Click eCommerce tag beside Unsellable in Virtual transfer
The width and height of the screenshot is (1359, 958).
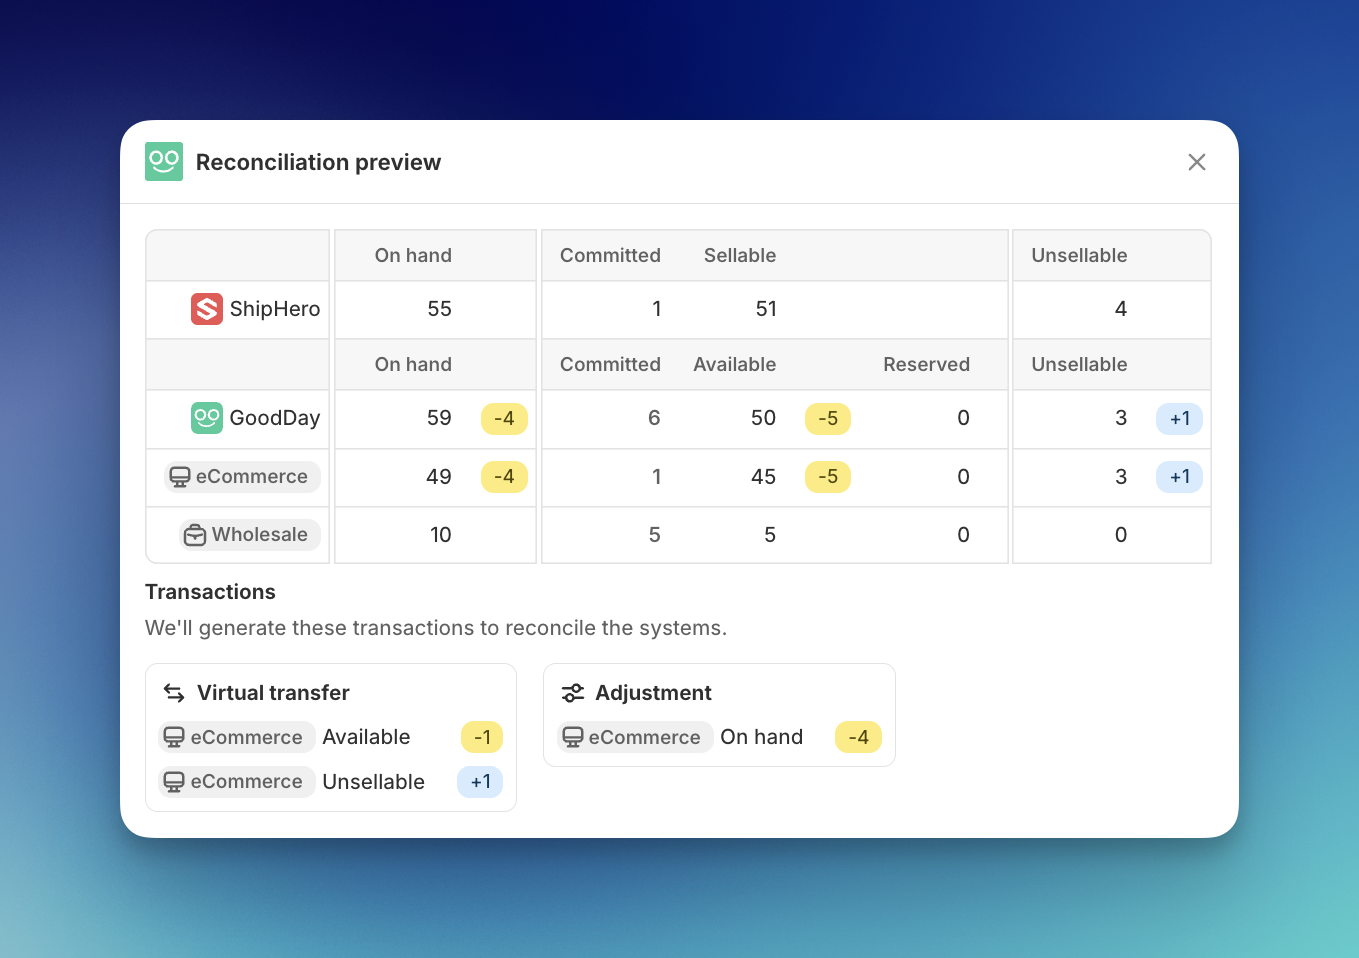pyautogui.click(x=237, y=781)
